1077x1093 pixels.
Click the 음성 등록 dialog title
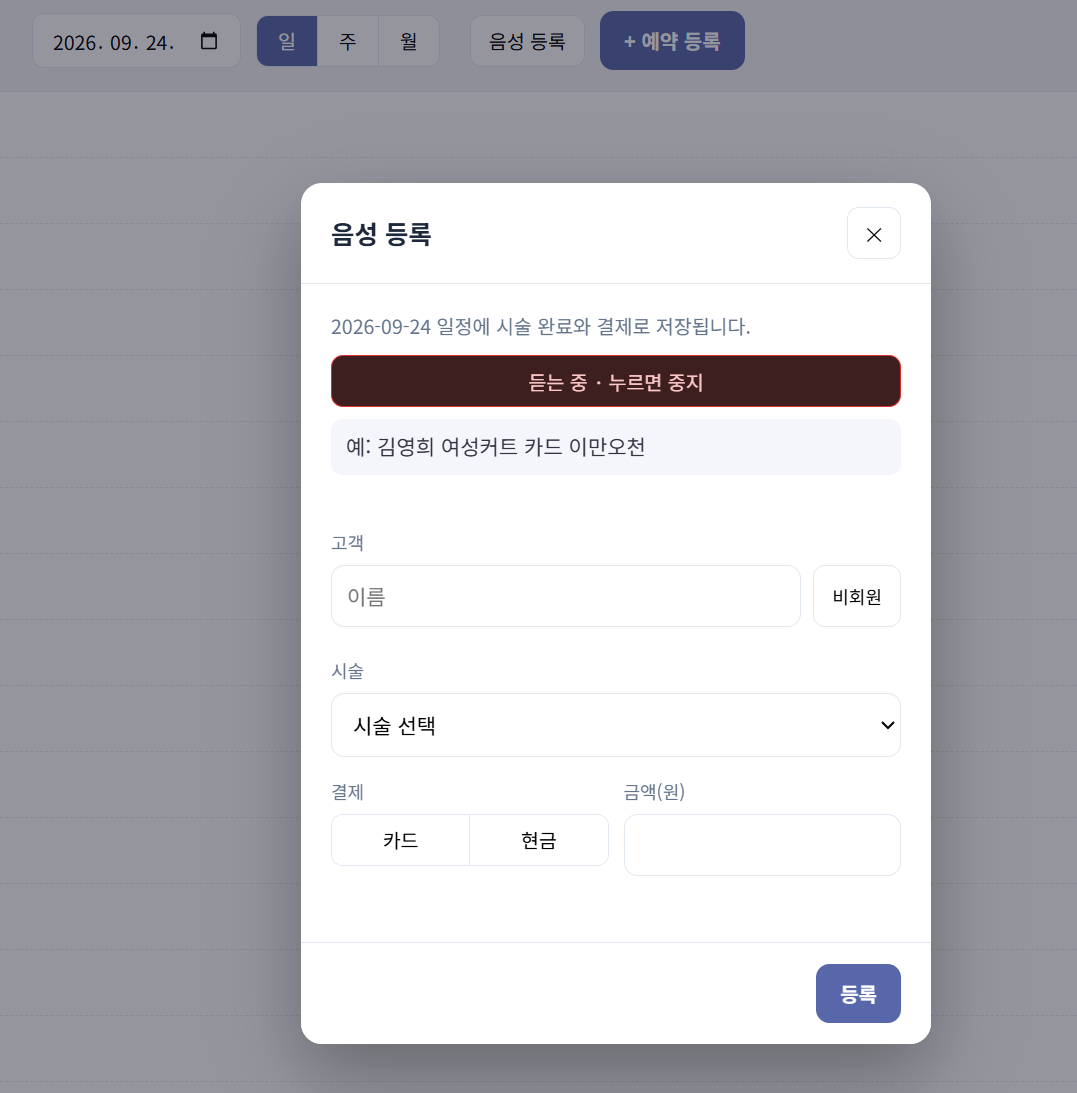tap(381, 234)
